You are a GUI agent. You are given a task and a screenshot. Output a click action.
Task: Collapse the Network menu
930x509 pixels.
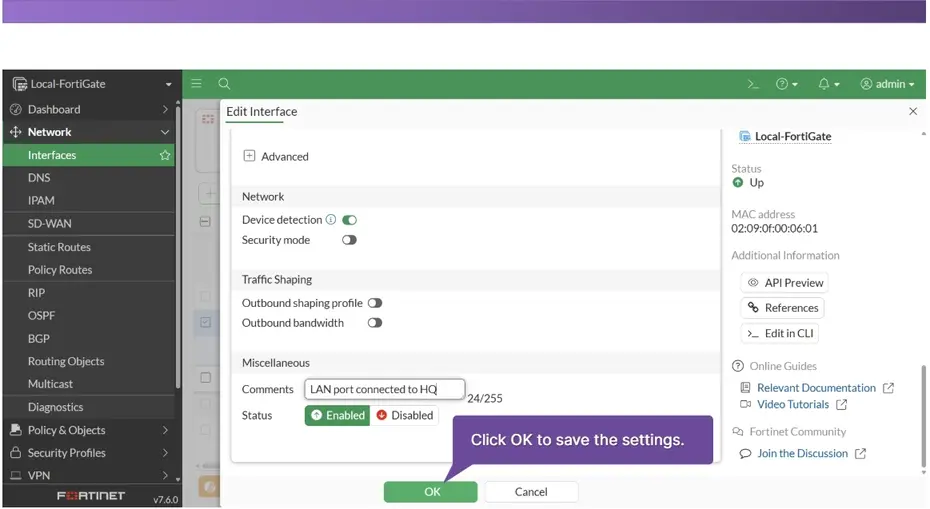coord(89,132)
